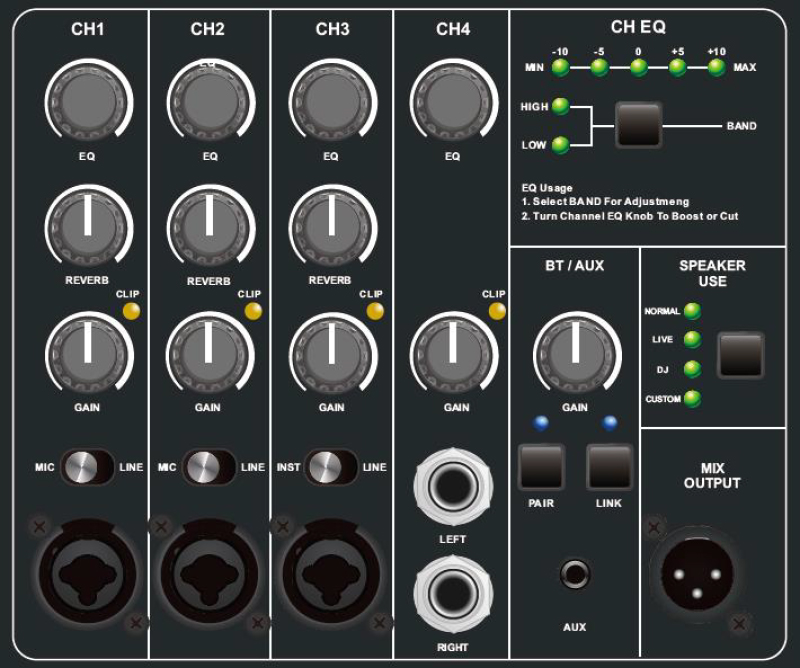Click the CH3 channel label
This screenshot has width=800, height=668.
click(333, 29)
